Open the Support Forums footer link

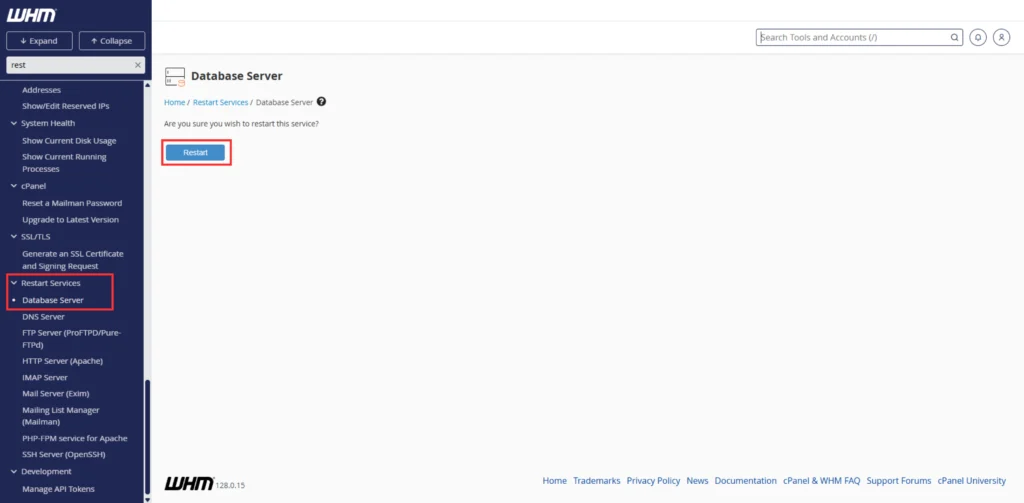(x=899, y=481)
